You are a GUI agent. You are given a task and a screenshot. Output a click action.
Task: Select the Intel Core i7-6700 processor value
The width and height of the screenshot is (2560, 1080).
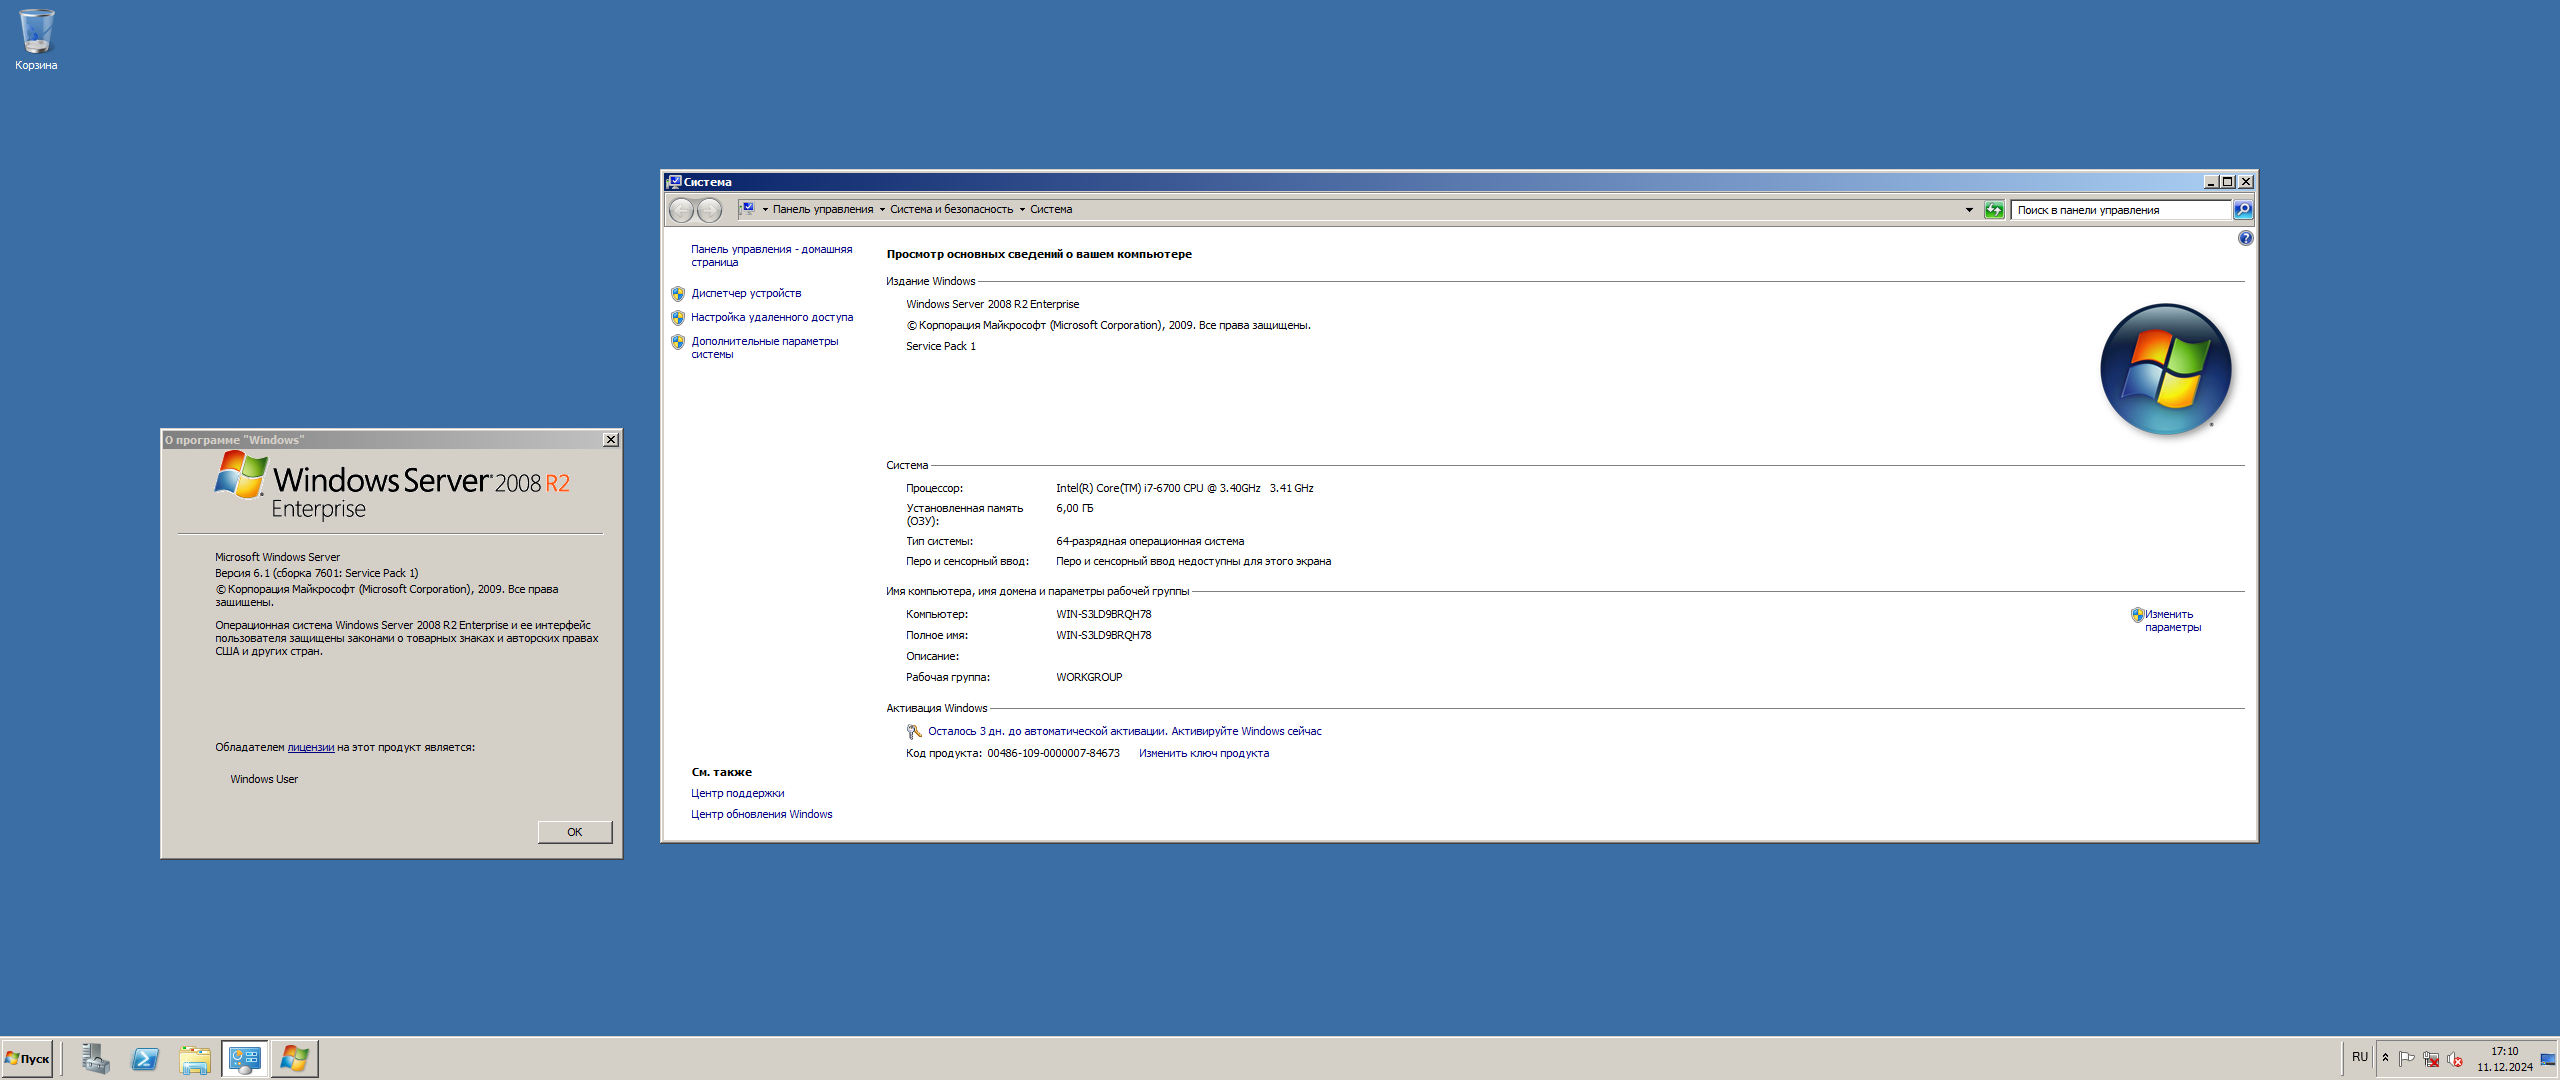pyautogui.click(x=1184, y=489)
